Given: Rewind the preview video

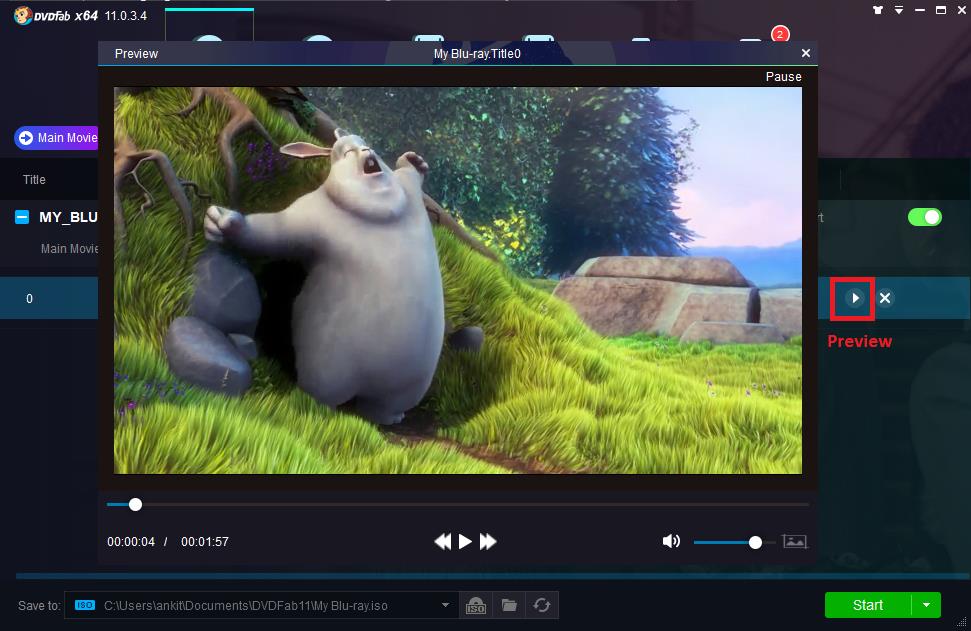Looking at the screenshot, I should 442,542.
